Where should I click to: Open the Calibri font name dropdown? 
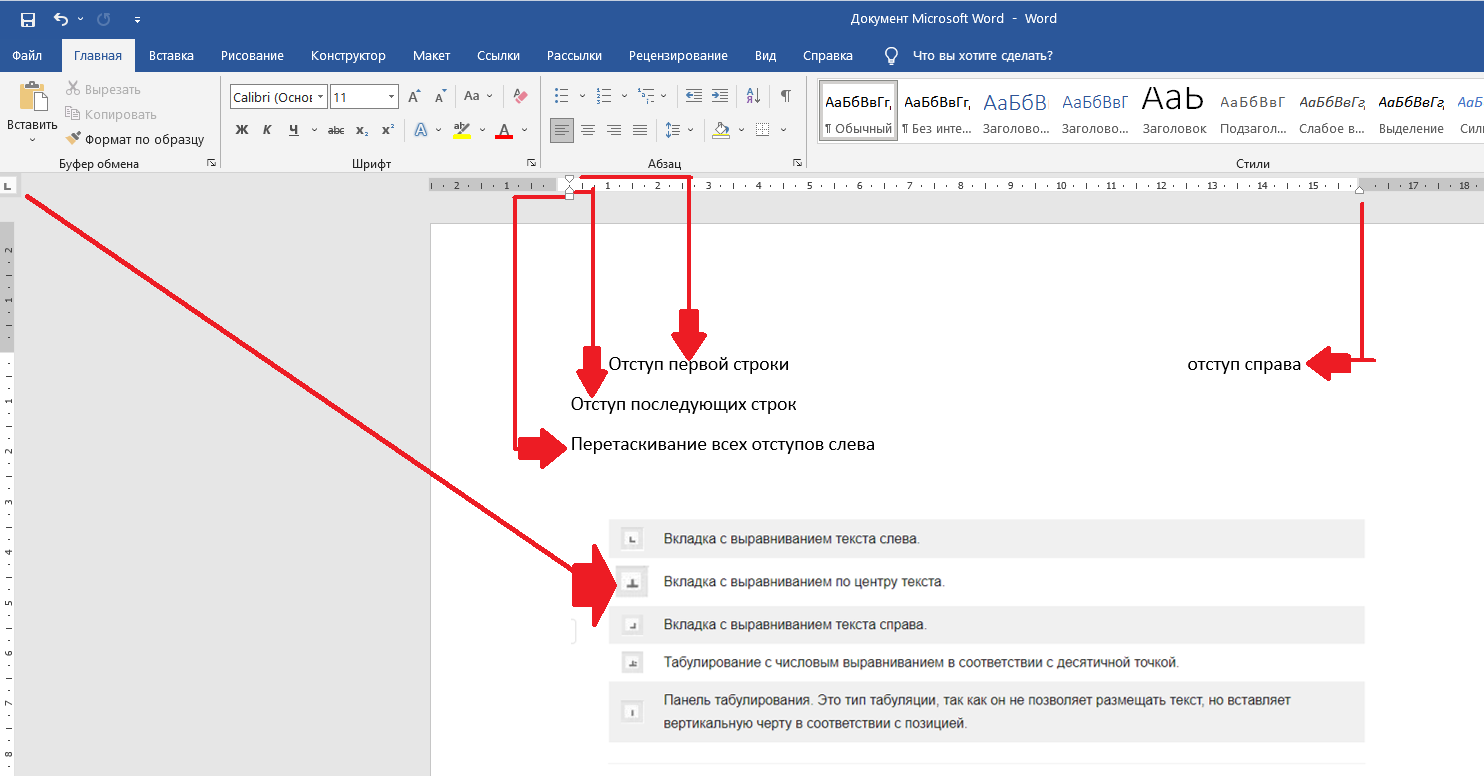320,97
